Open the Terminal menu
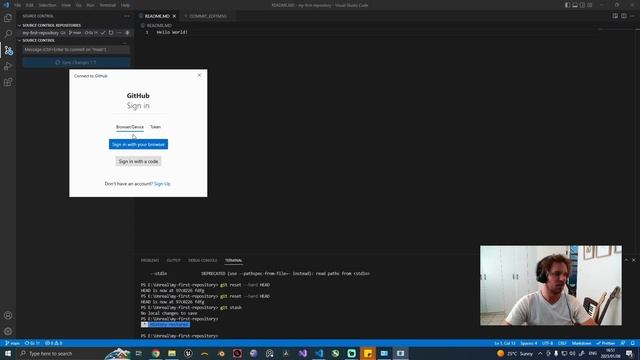The width and height of the screenshot is (640, 360). pyautogui.click(x=108, y=5)
